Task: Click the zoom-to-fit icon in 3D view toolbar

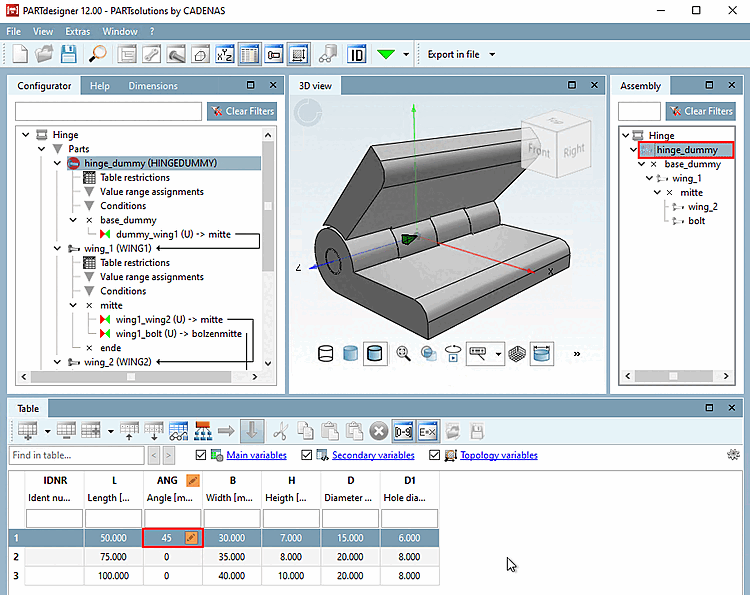Action: (x=404, y=353)
